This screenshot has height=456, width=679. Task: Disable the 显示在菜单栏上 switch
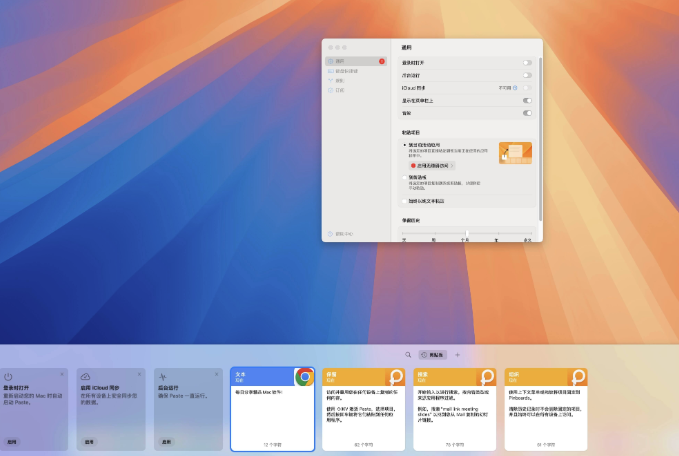[526, 101]
